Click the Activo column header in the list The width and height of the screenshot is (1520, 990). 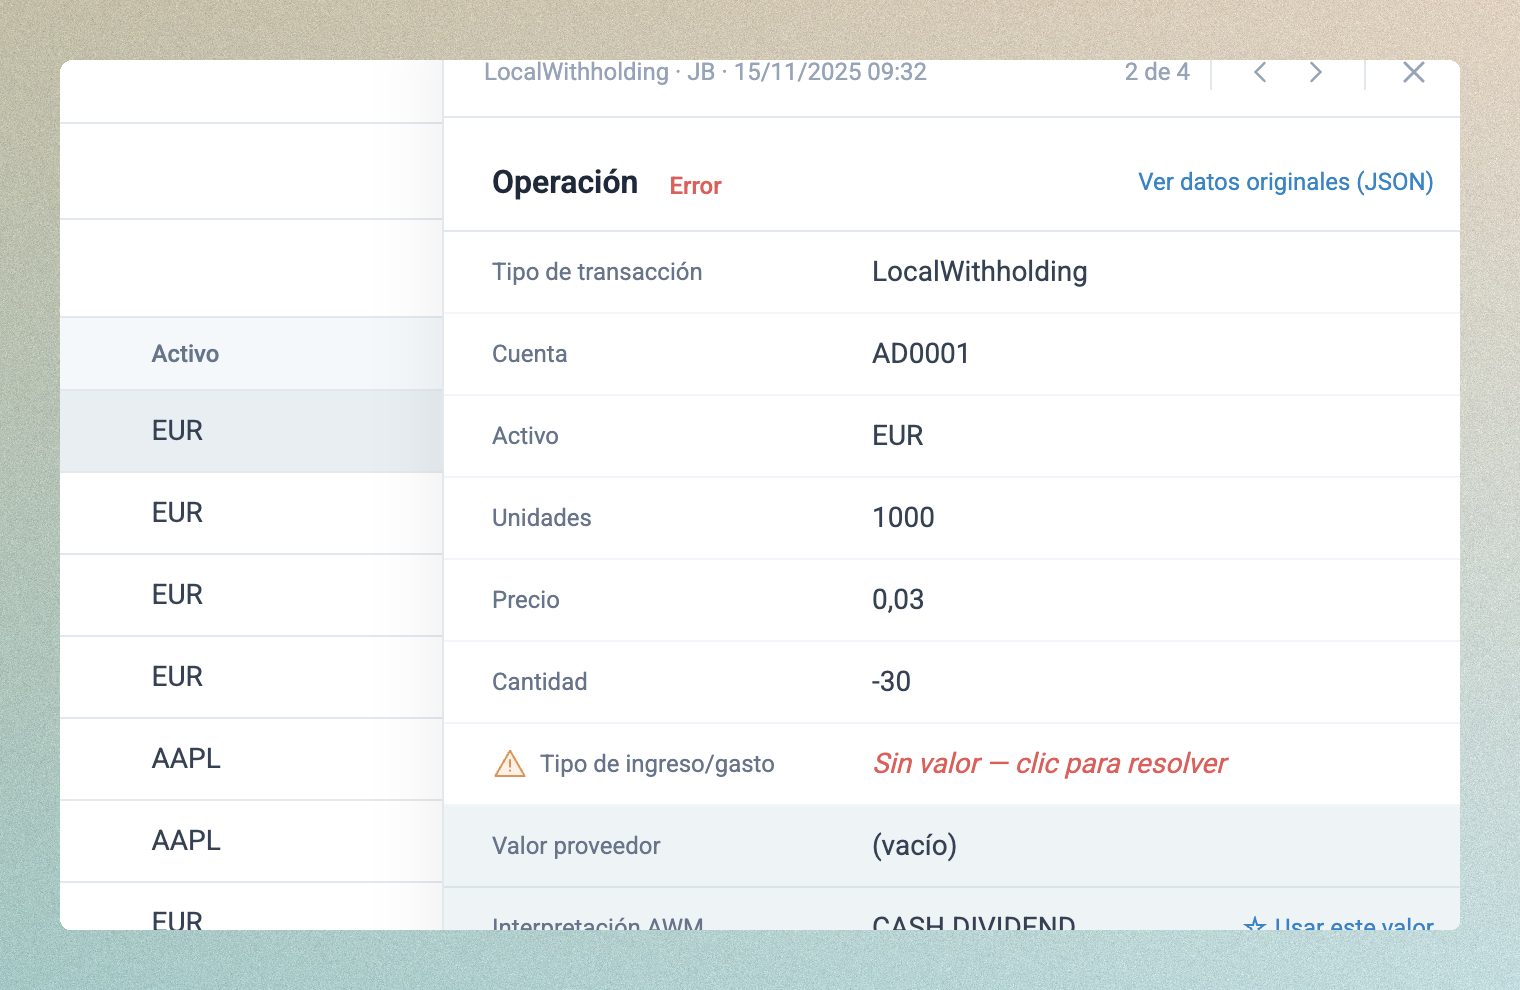(x=185, y=354)
